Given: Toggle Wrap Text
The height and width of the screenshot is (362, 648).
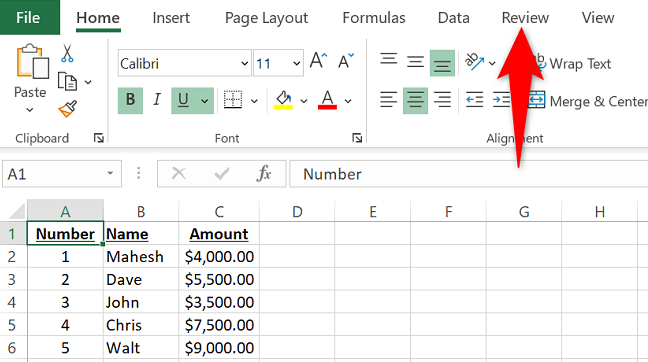Looking at the screenshot, I should coord(574,64).
